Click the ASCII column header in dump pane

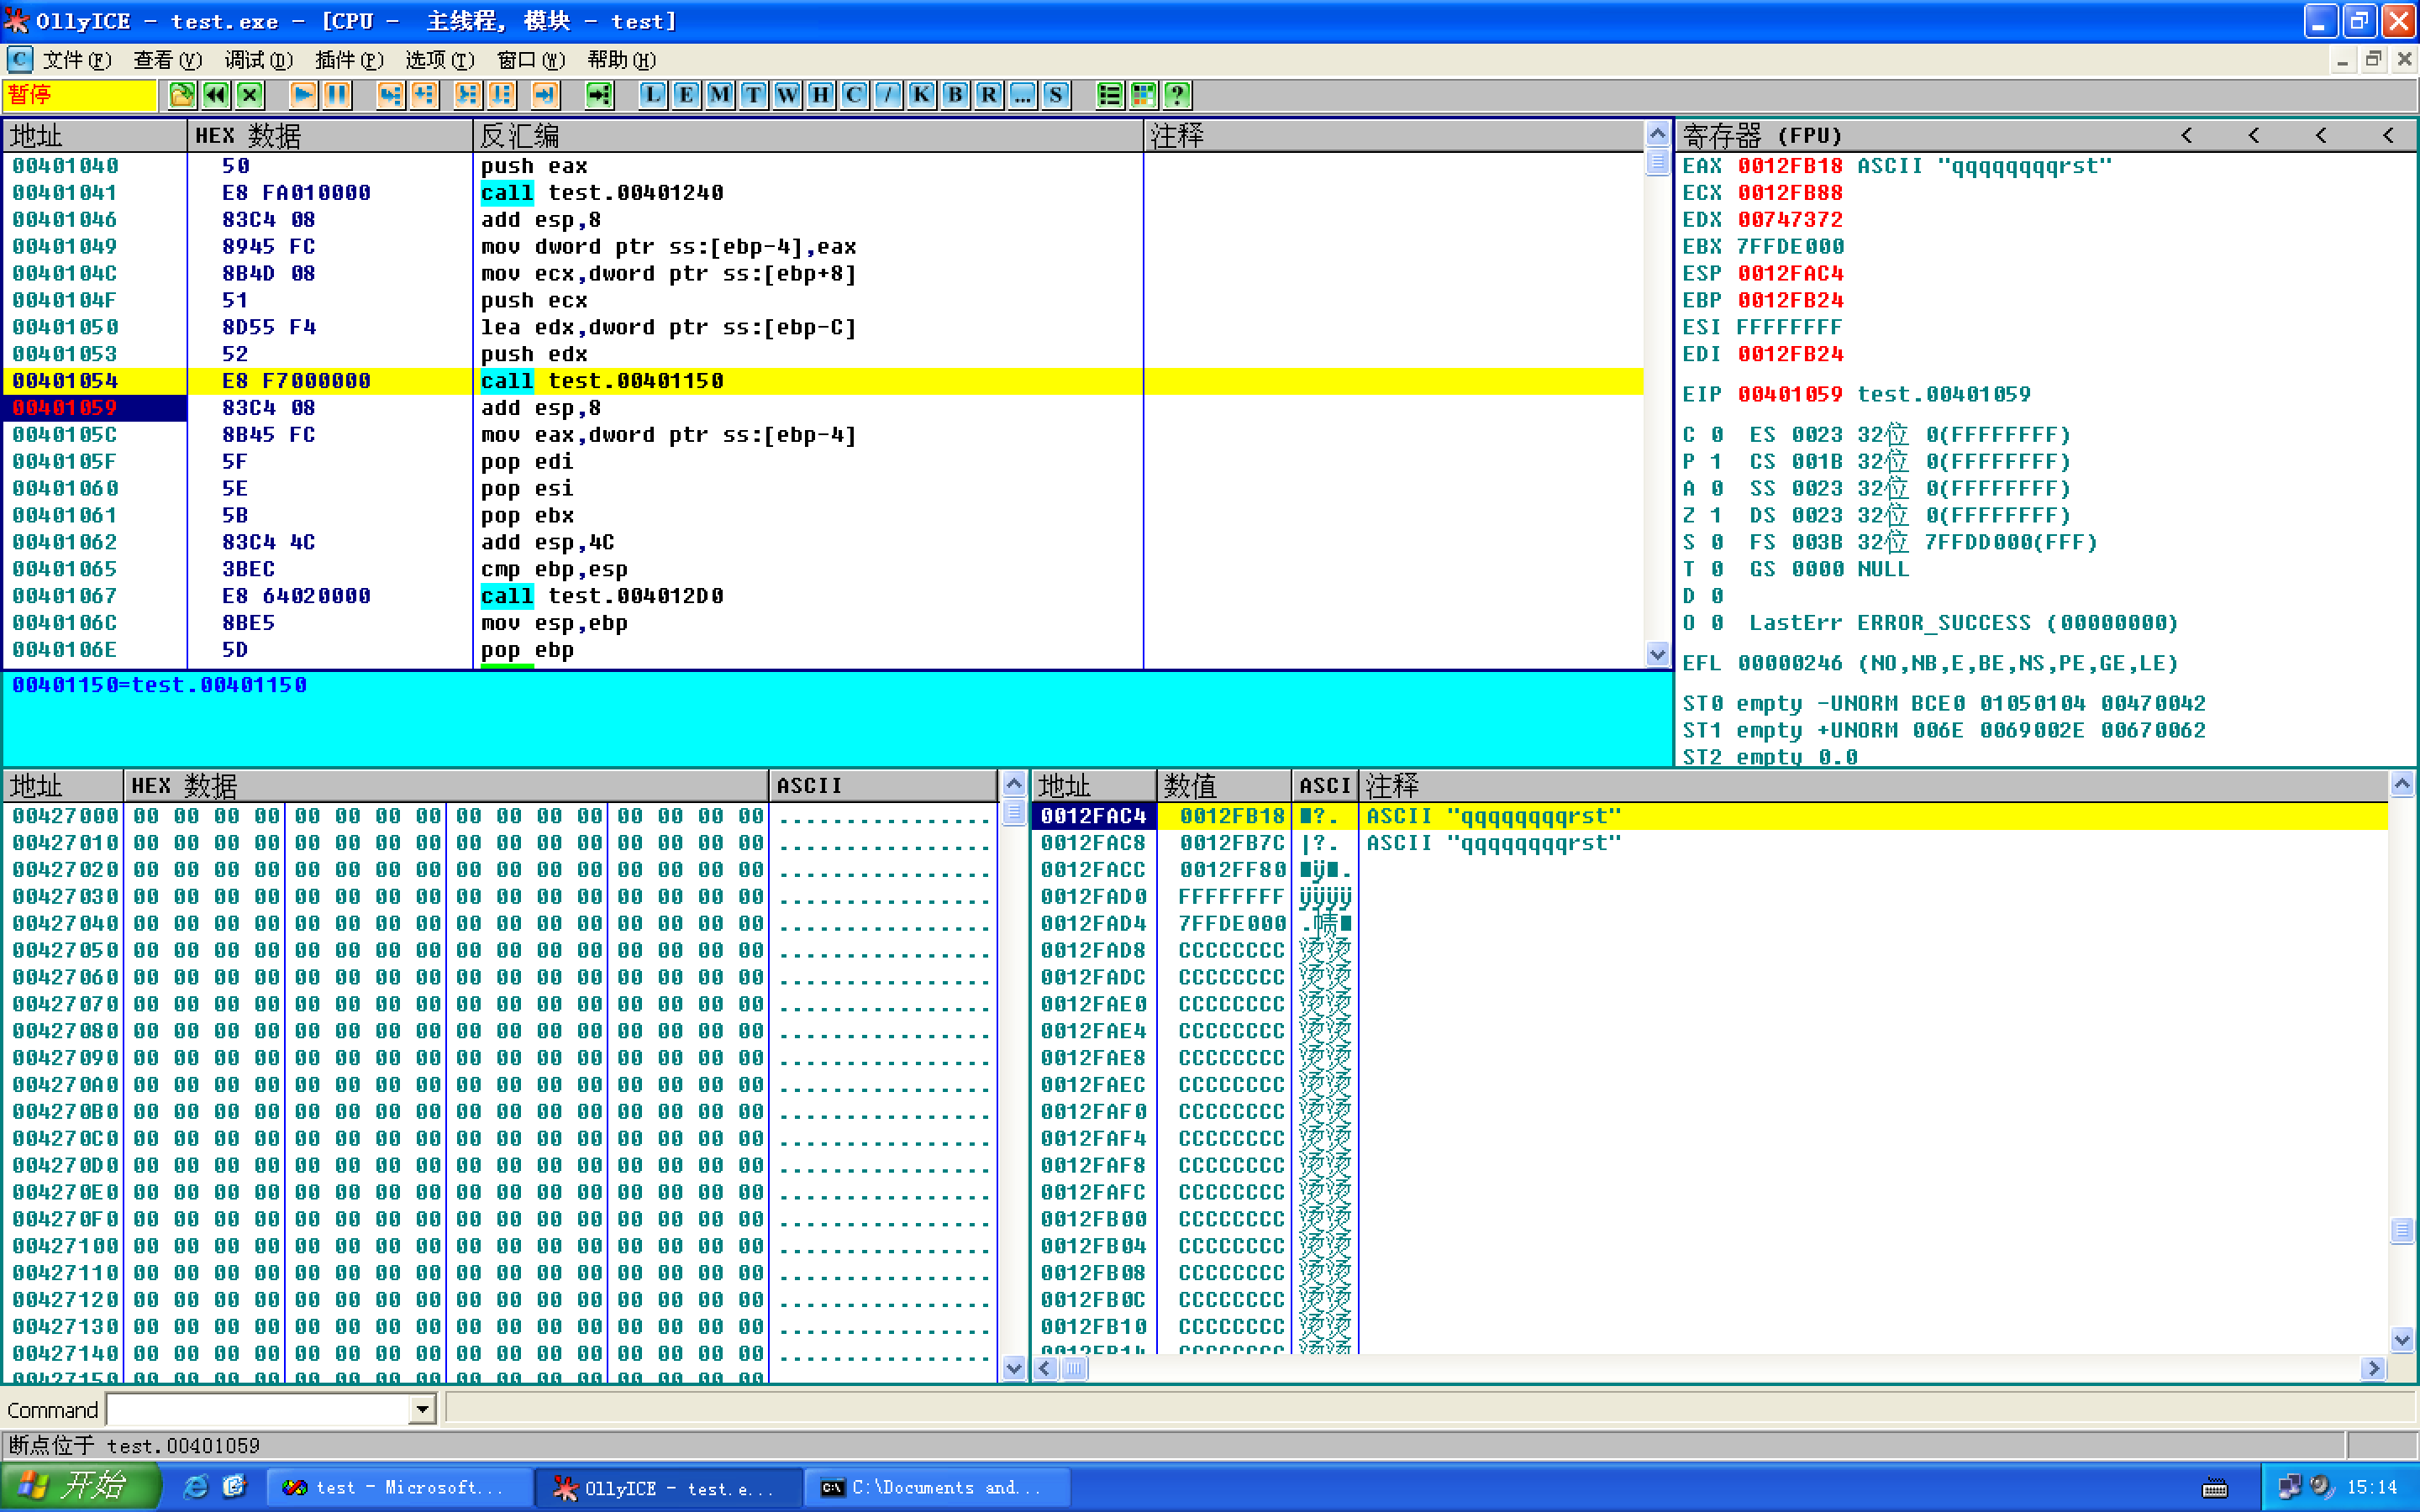[x=883, y=786]
